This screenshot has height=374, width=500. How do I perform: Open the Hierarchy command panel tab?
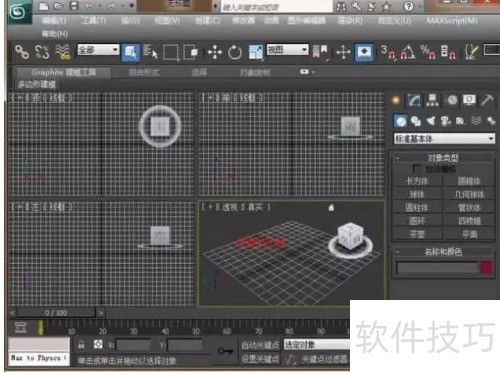click(x=432, y=100)
